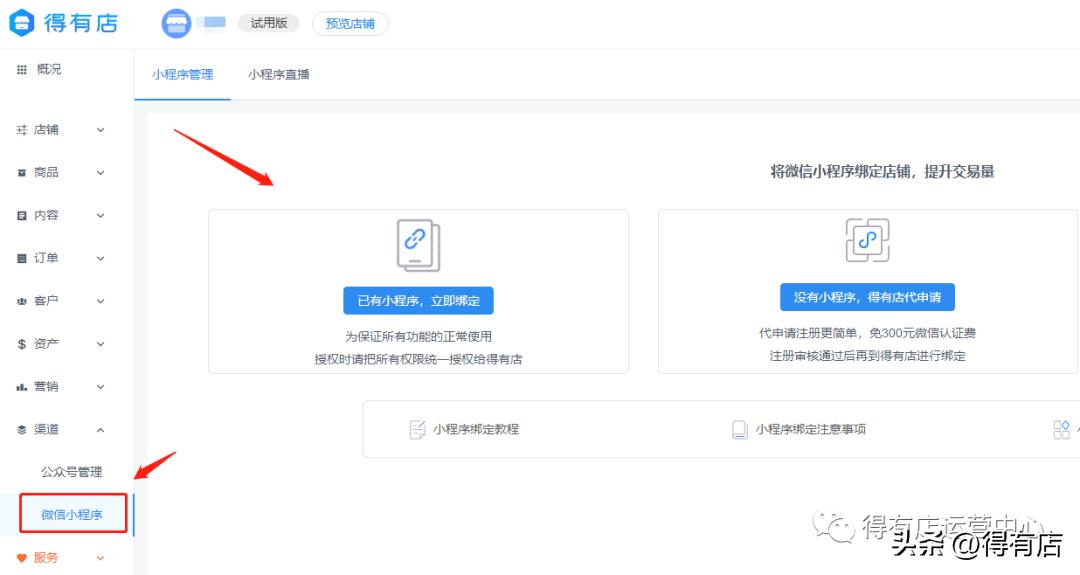Click the cut-off grid icon in the help bar
The width and height of the screenshot is (1080, 575).
(1061, 430)
